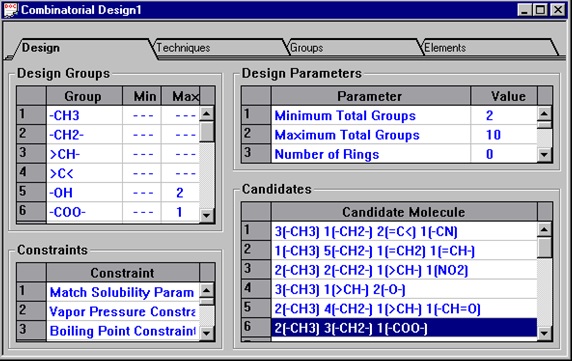572x361 pixels.
Task: Click the Candidate Molecule column header
Action: click(x=404, y=212)
